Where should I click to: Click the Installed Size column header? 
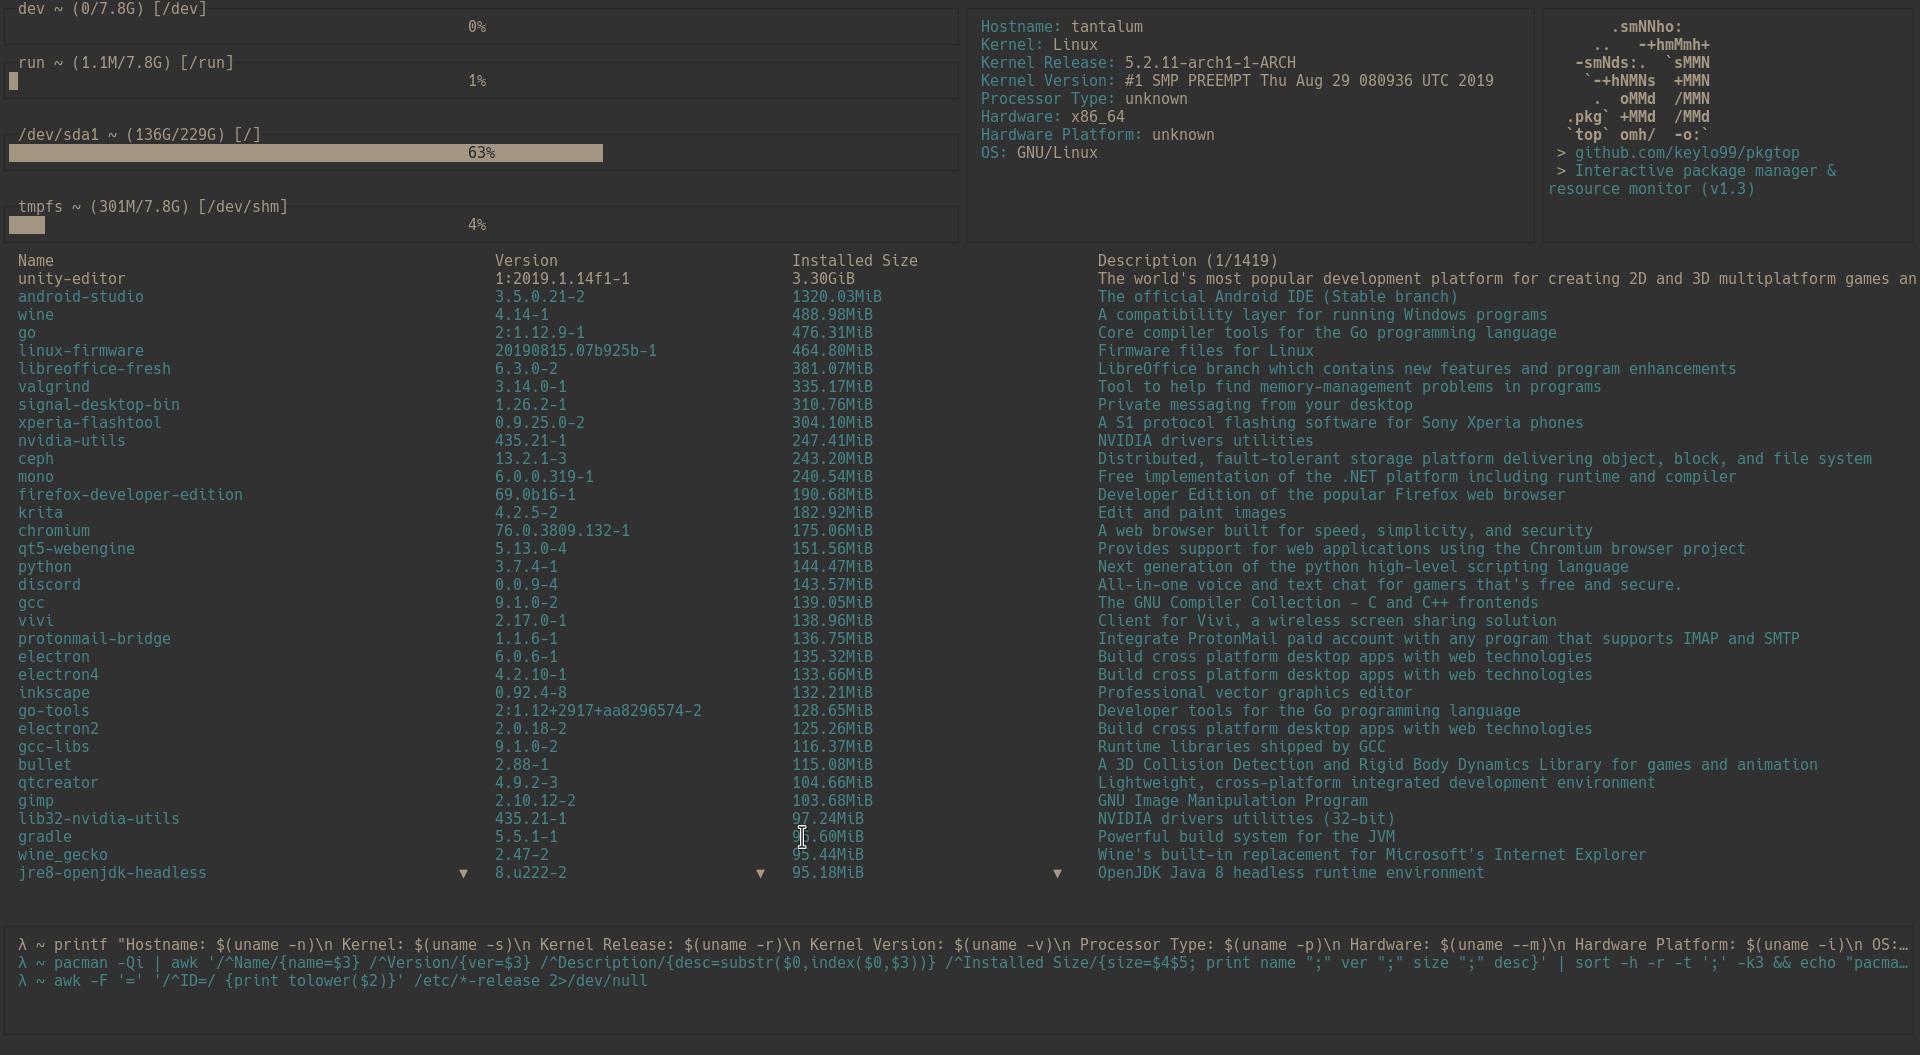(855, 261)
